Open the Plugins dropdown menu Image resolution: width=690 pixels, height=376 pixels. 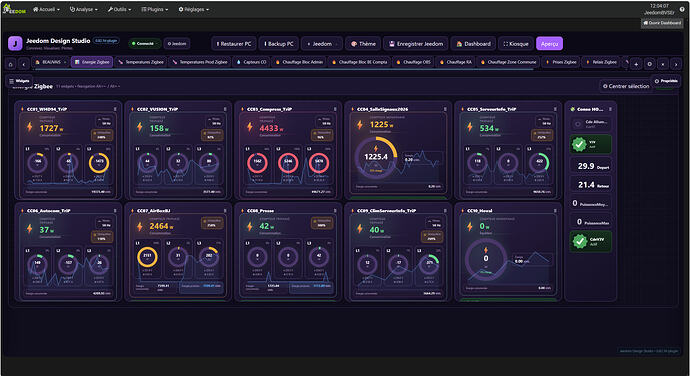coord(155,9)
